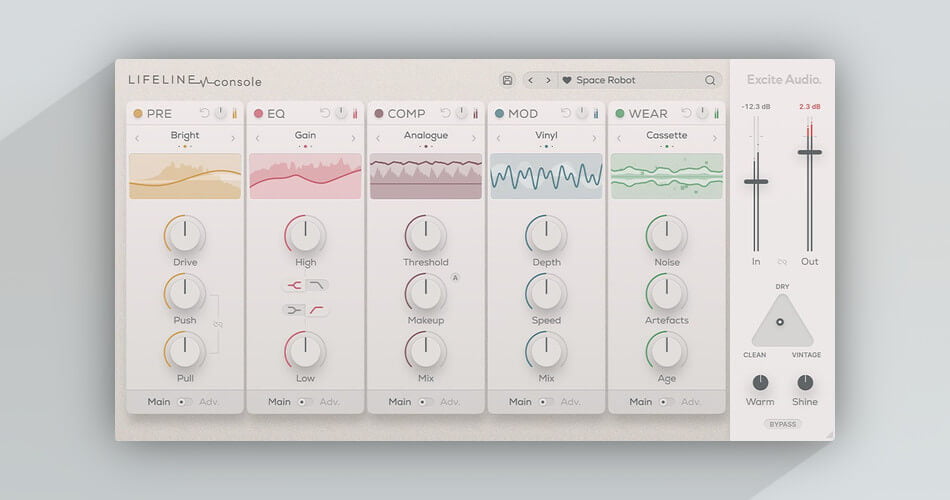Click the Dry/Clean/Vintage triangle mix pad
950x500 pixels.
tap(782, 321)
